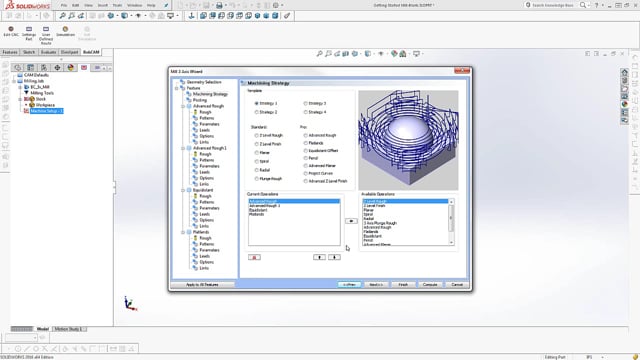Screen dimensions: 640x360
Task: Click Apply to All Features button
Action: [202, 284]
